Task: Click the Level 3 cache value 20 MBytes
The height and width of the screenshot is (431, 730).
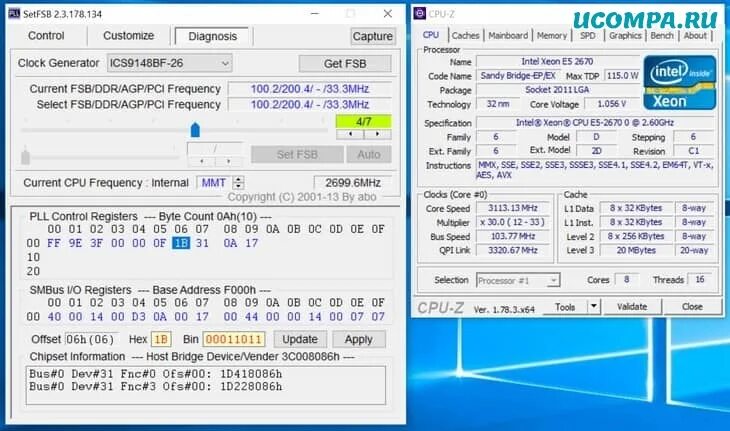Action: click(636, 250)
